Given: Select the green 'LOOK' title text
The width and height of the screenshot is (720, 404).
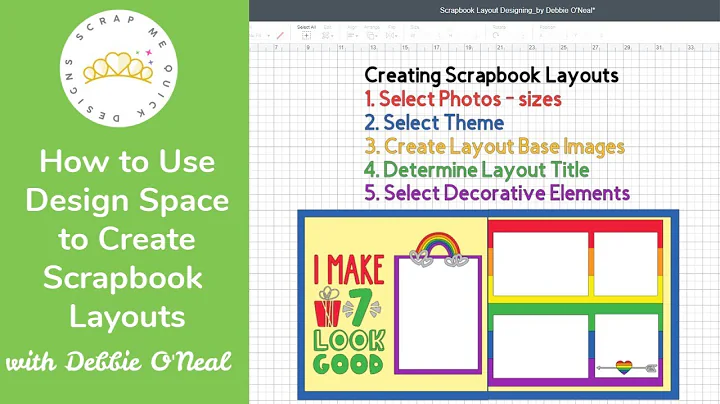Looking at the screenshot, I should coord(349,341).
